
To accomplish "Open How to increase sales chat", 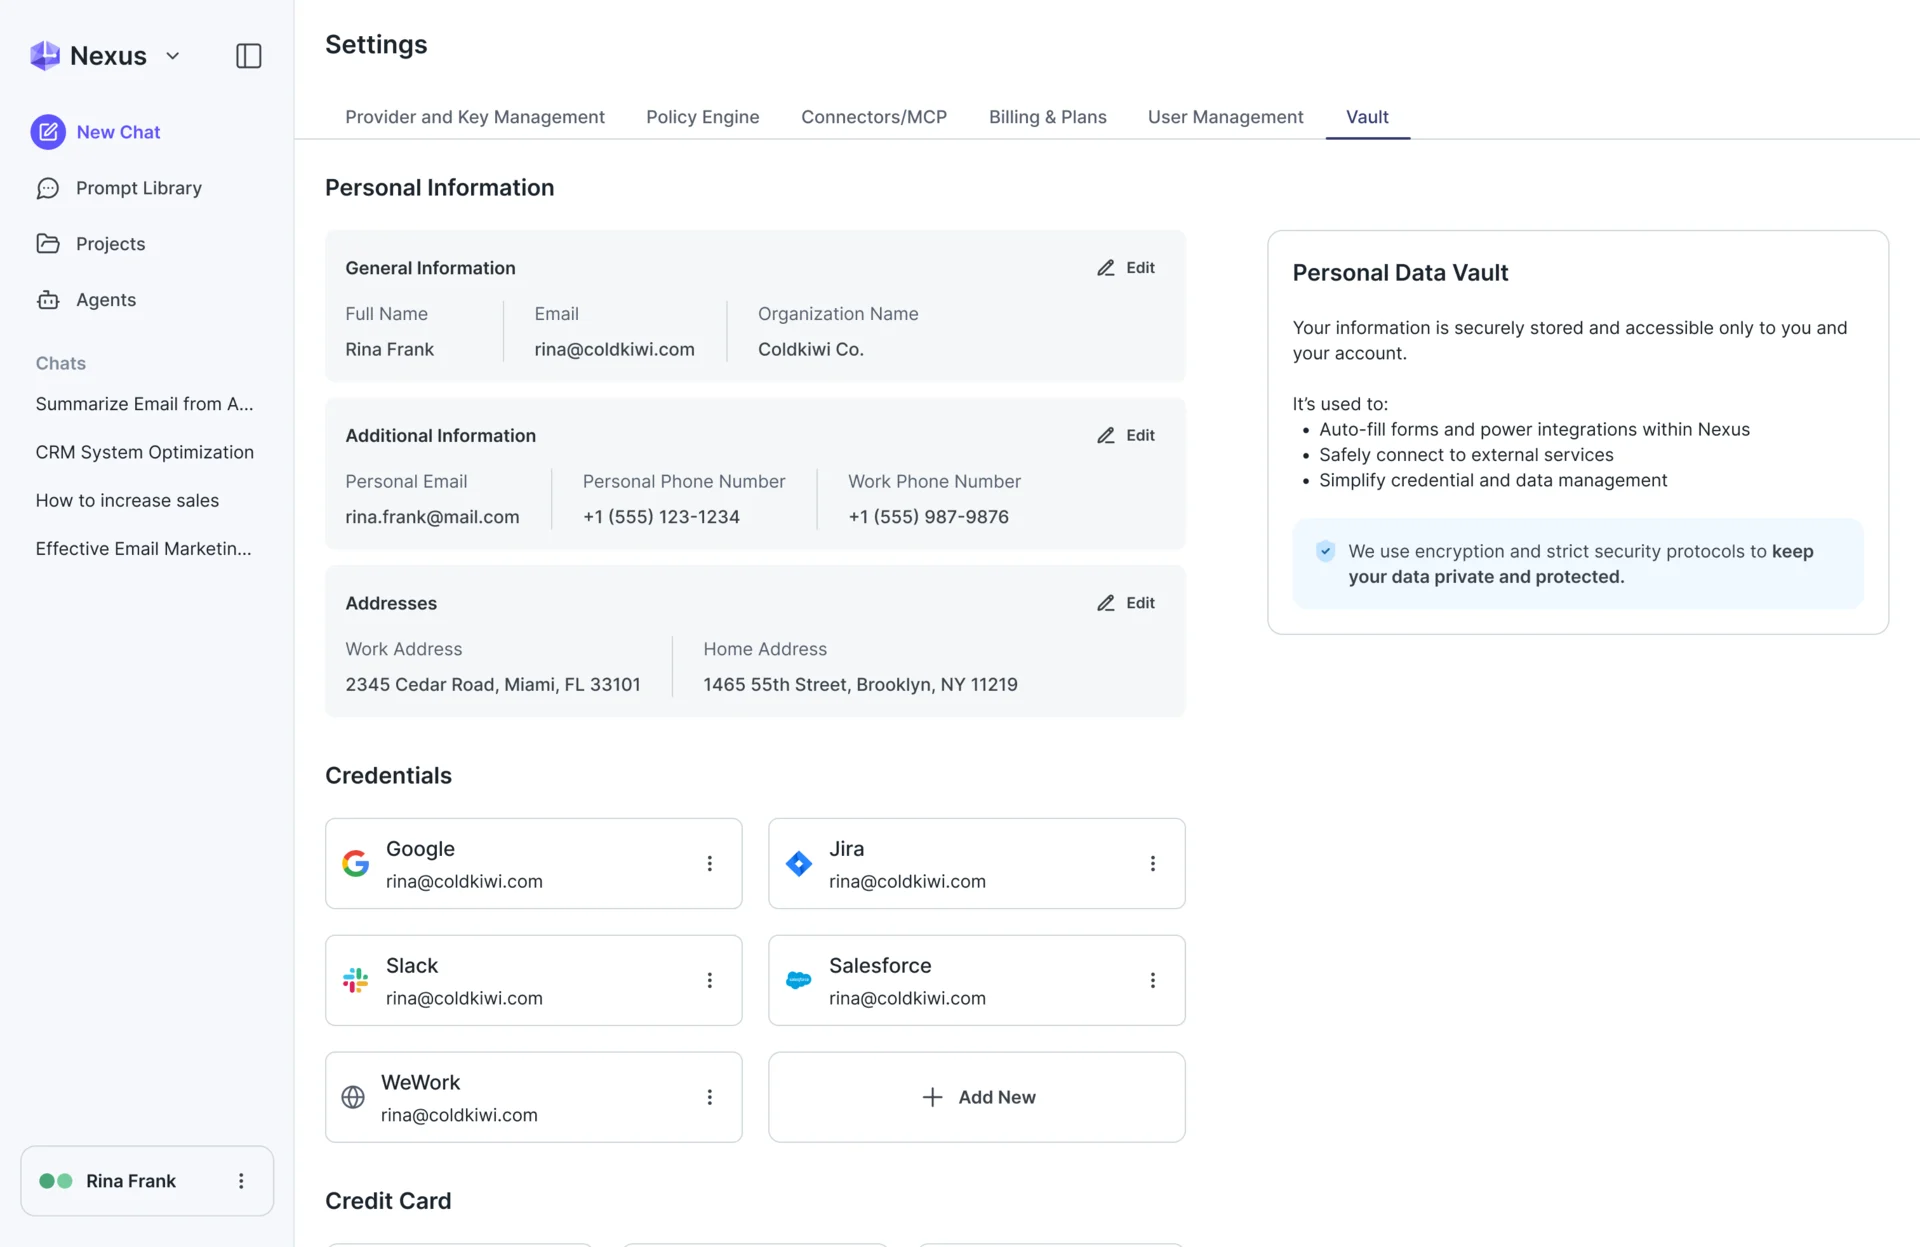I will pyautogui.click(x=127, y=500).
